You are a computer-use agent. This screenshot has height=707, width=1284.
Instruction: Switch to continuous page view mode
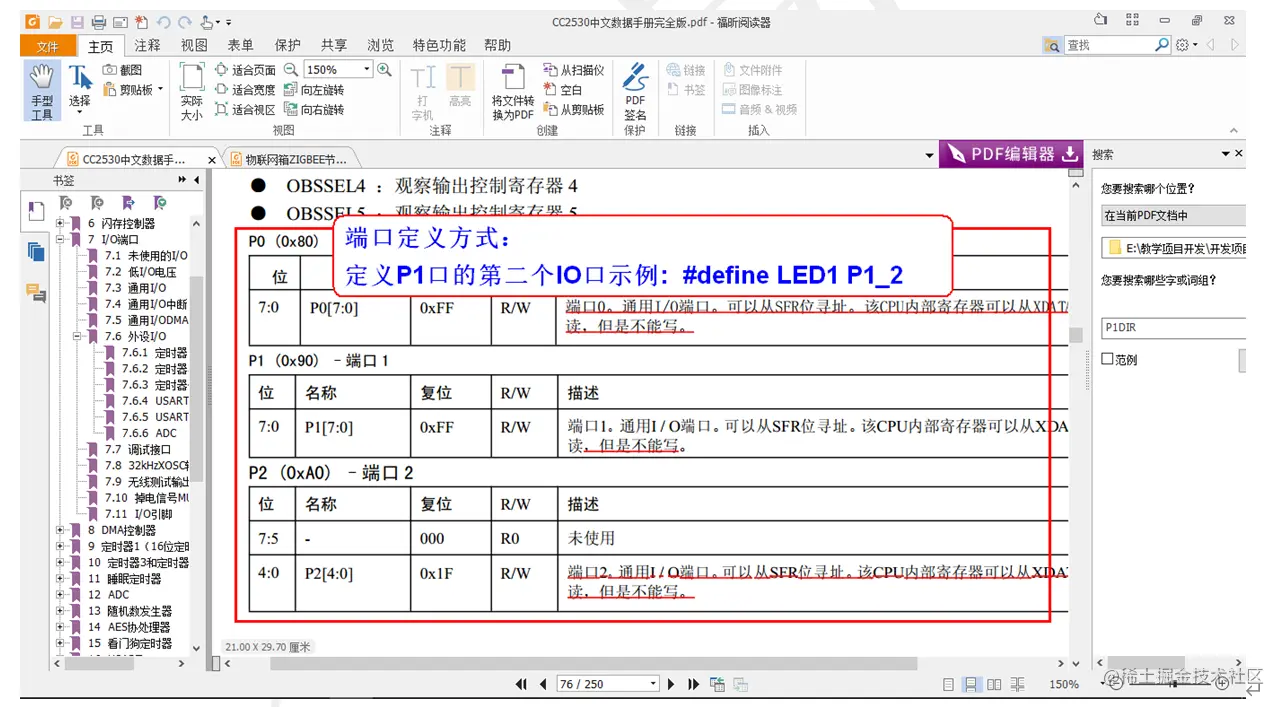tap(970, 685)
